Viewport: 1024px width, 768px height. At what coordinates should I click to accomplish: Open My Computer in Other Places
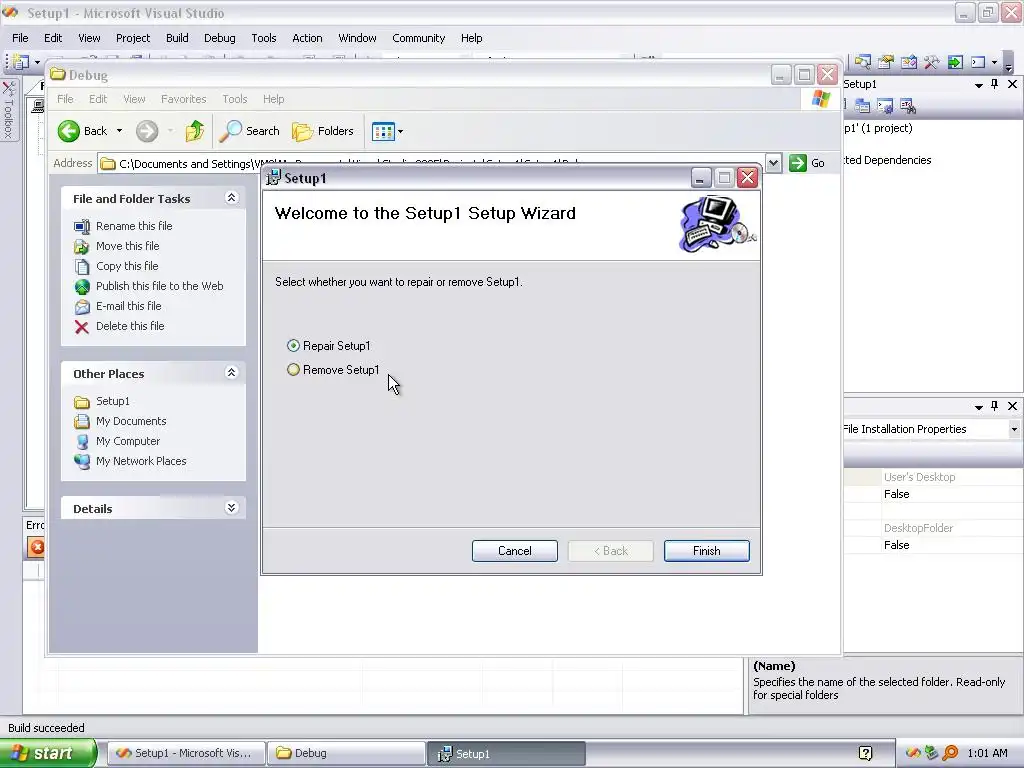coord(128,441)
